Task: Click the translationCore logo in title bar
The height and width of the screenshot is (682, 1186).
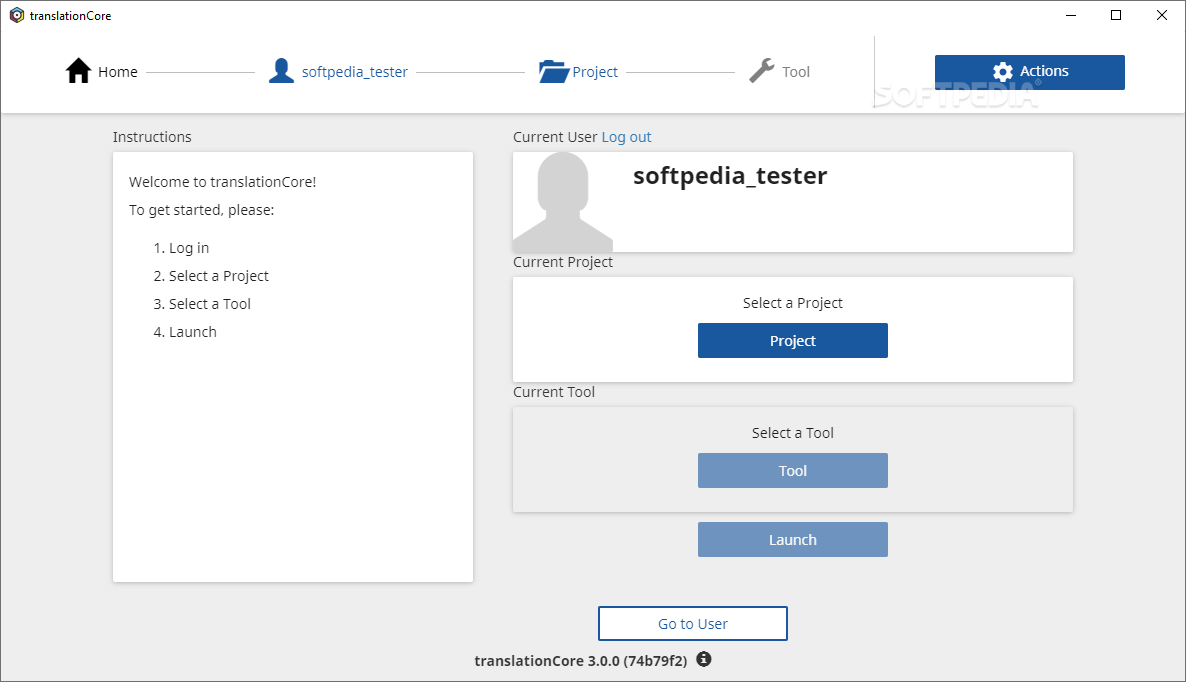Action: [17, 15]
